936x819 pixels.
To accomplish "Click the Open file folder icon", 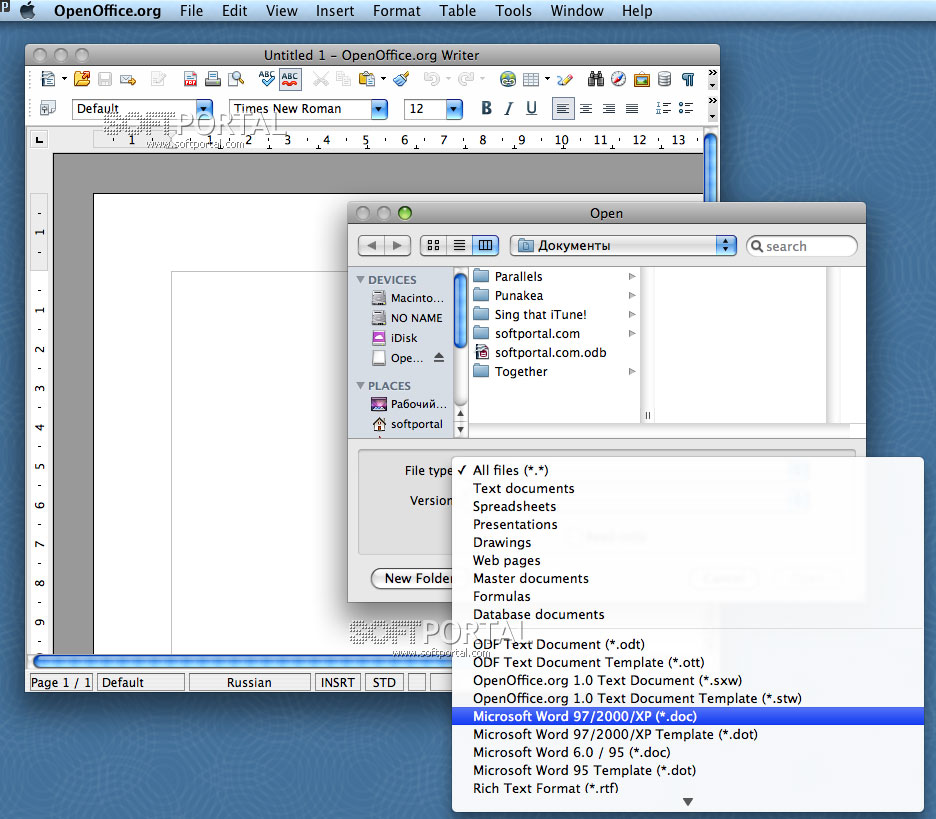I will tap(82, 79).
